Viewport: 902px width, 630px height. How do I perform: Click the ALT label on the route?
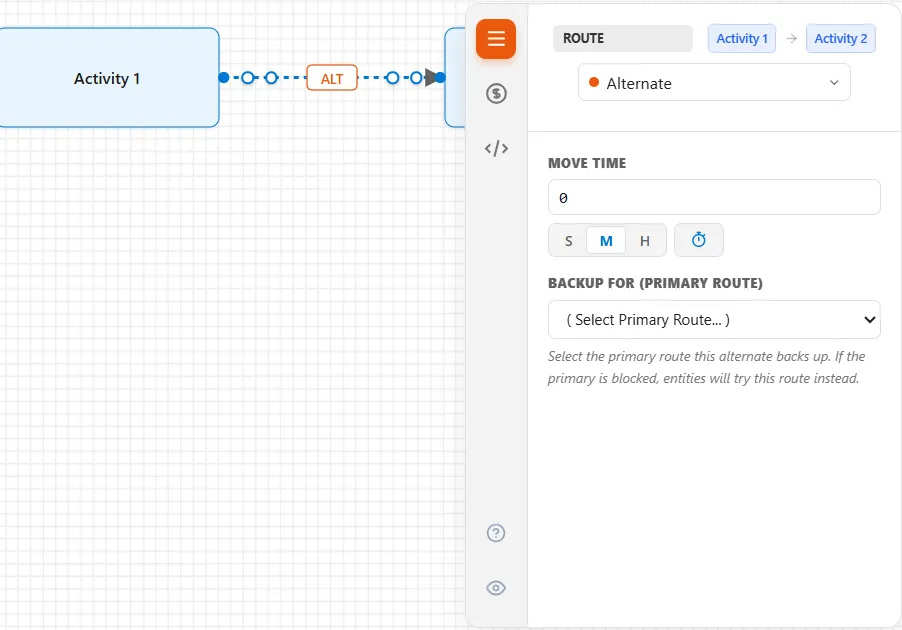tap(332, 78)
